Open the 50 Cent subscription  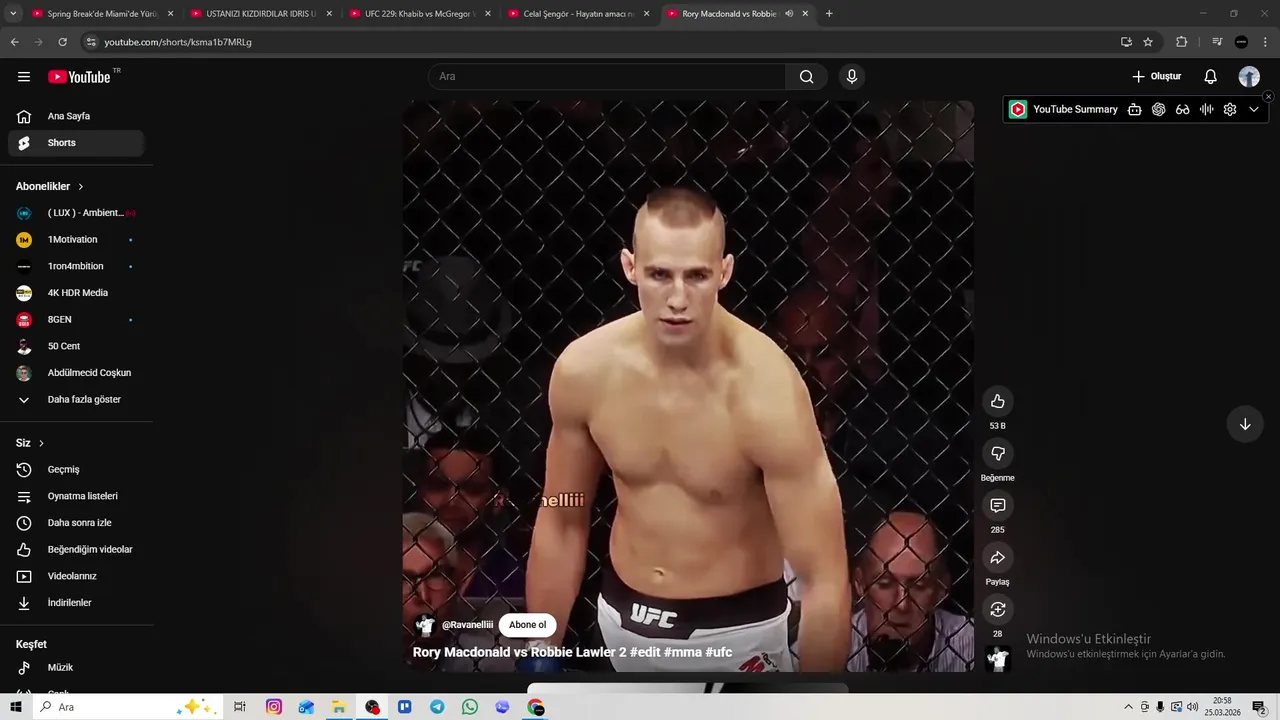pyautogui.click(x=76, y=347)
